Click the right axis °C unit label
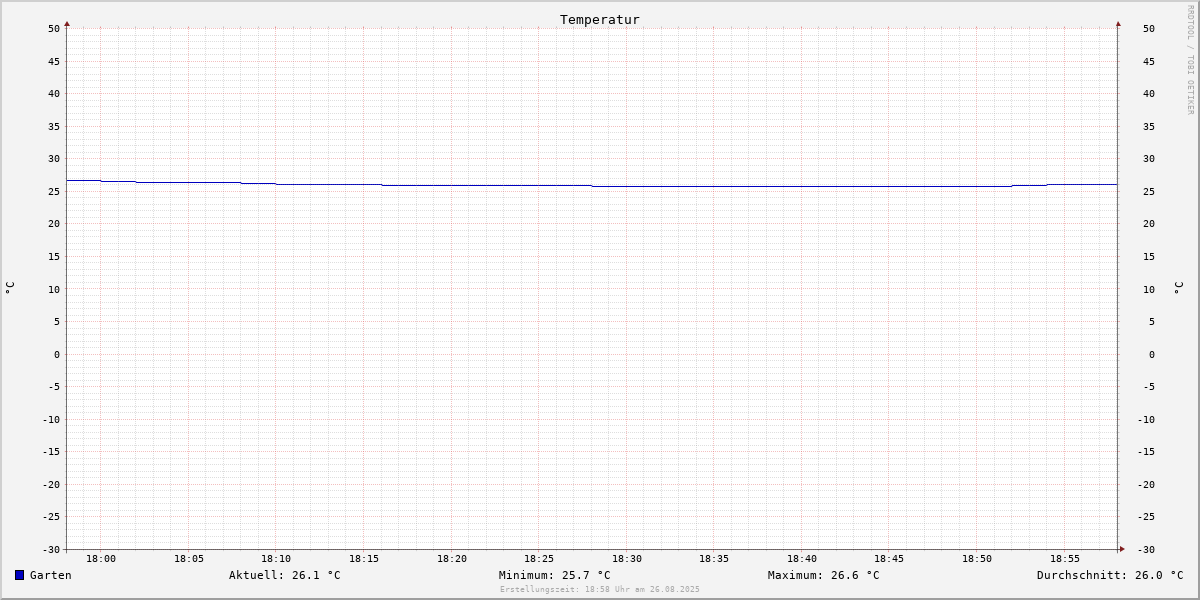 (1178, 288)
